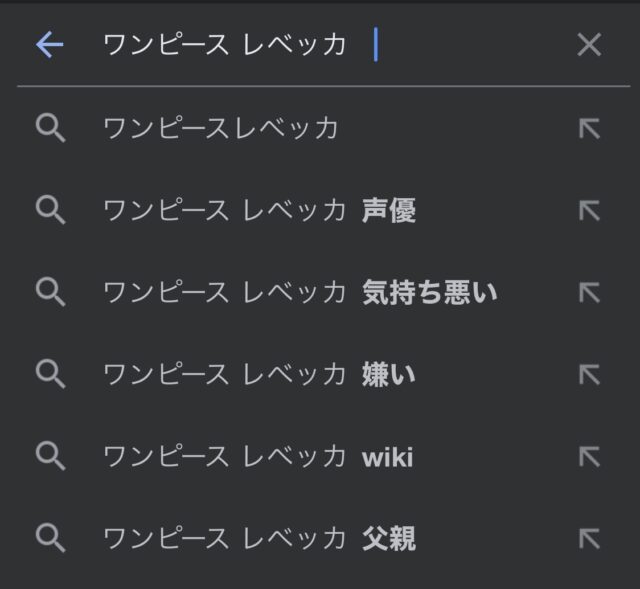Image resolution: width=640 pixels, height=589 pixels.
Task: Clear the search text with X
Action: (589, 45)
